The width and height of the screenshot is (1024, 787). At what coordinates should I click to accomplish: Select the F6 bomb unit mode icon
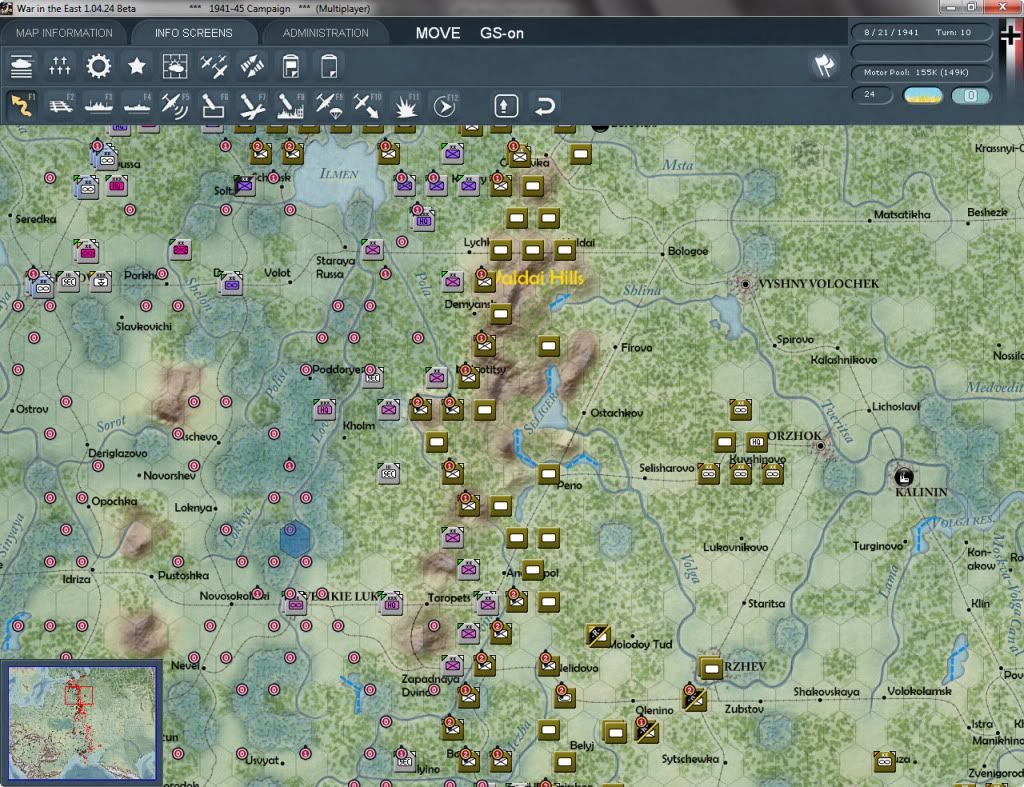(x=214, y=106)
